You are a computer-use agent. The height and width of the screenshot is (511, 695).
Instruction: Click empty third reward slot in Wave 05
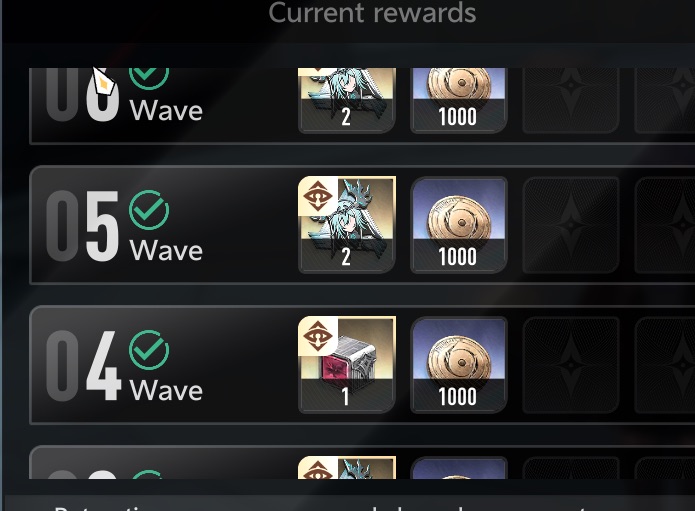(571, 225)
